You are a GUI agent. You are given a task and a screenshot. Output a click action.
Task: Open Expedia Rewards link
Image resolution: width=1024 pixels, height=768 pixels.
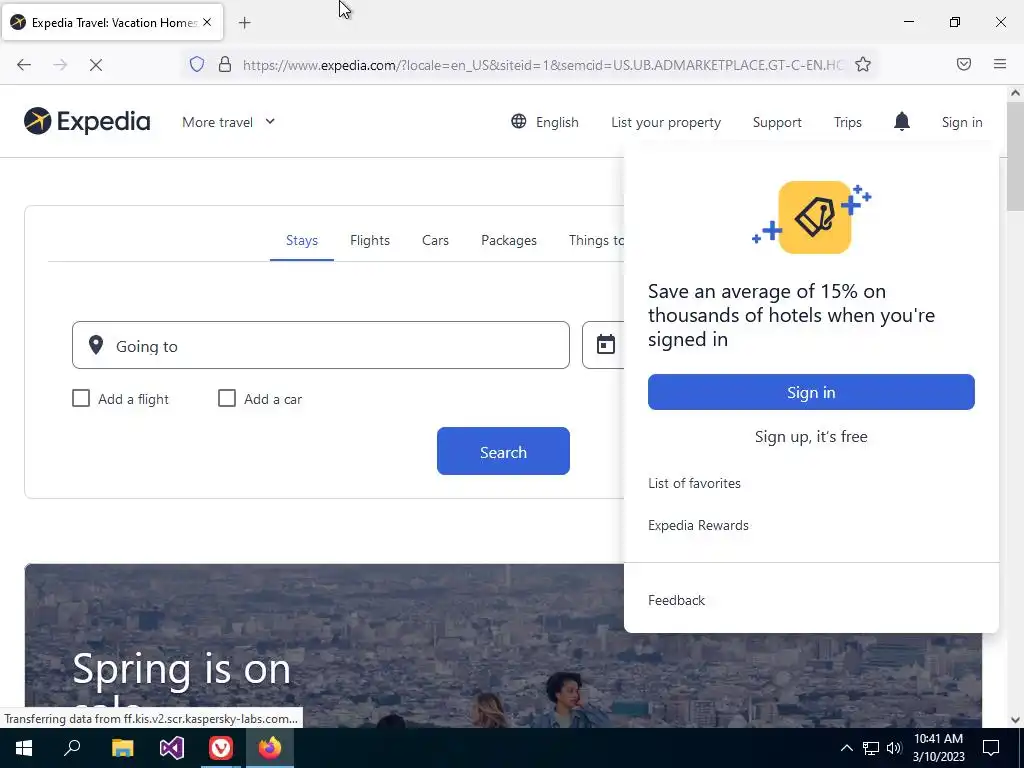[698, 525]
